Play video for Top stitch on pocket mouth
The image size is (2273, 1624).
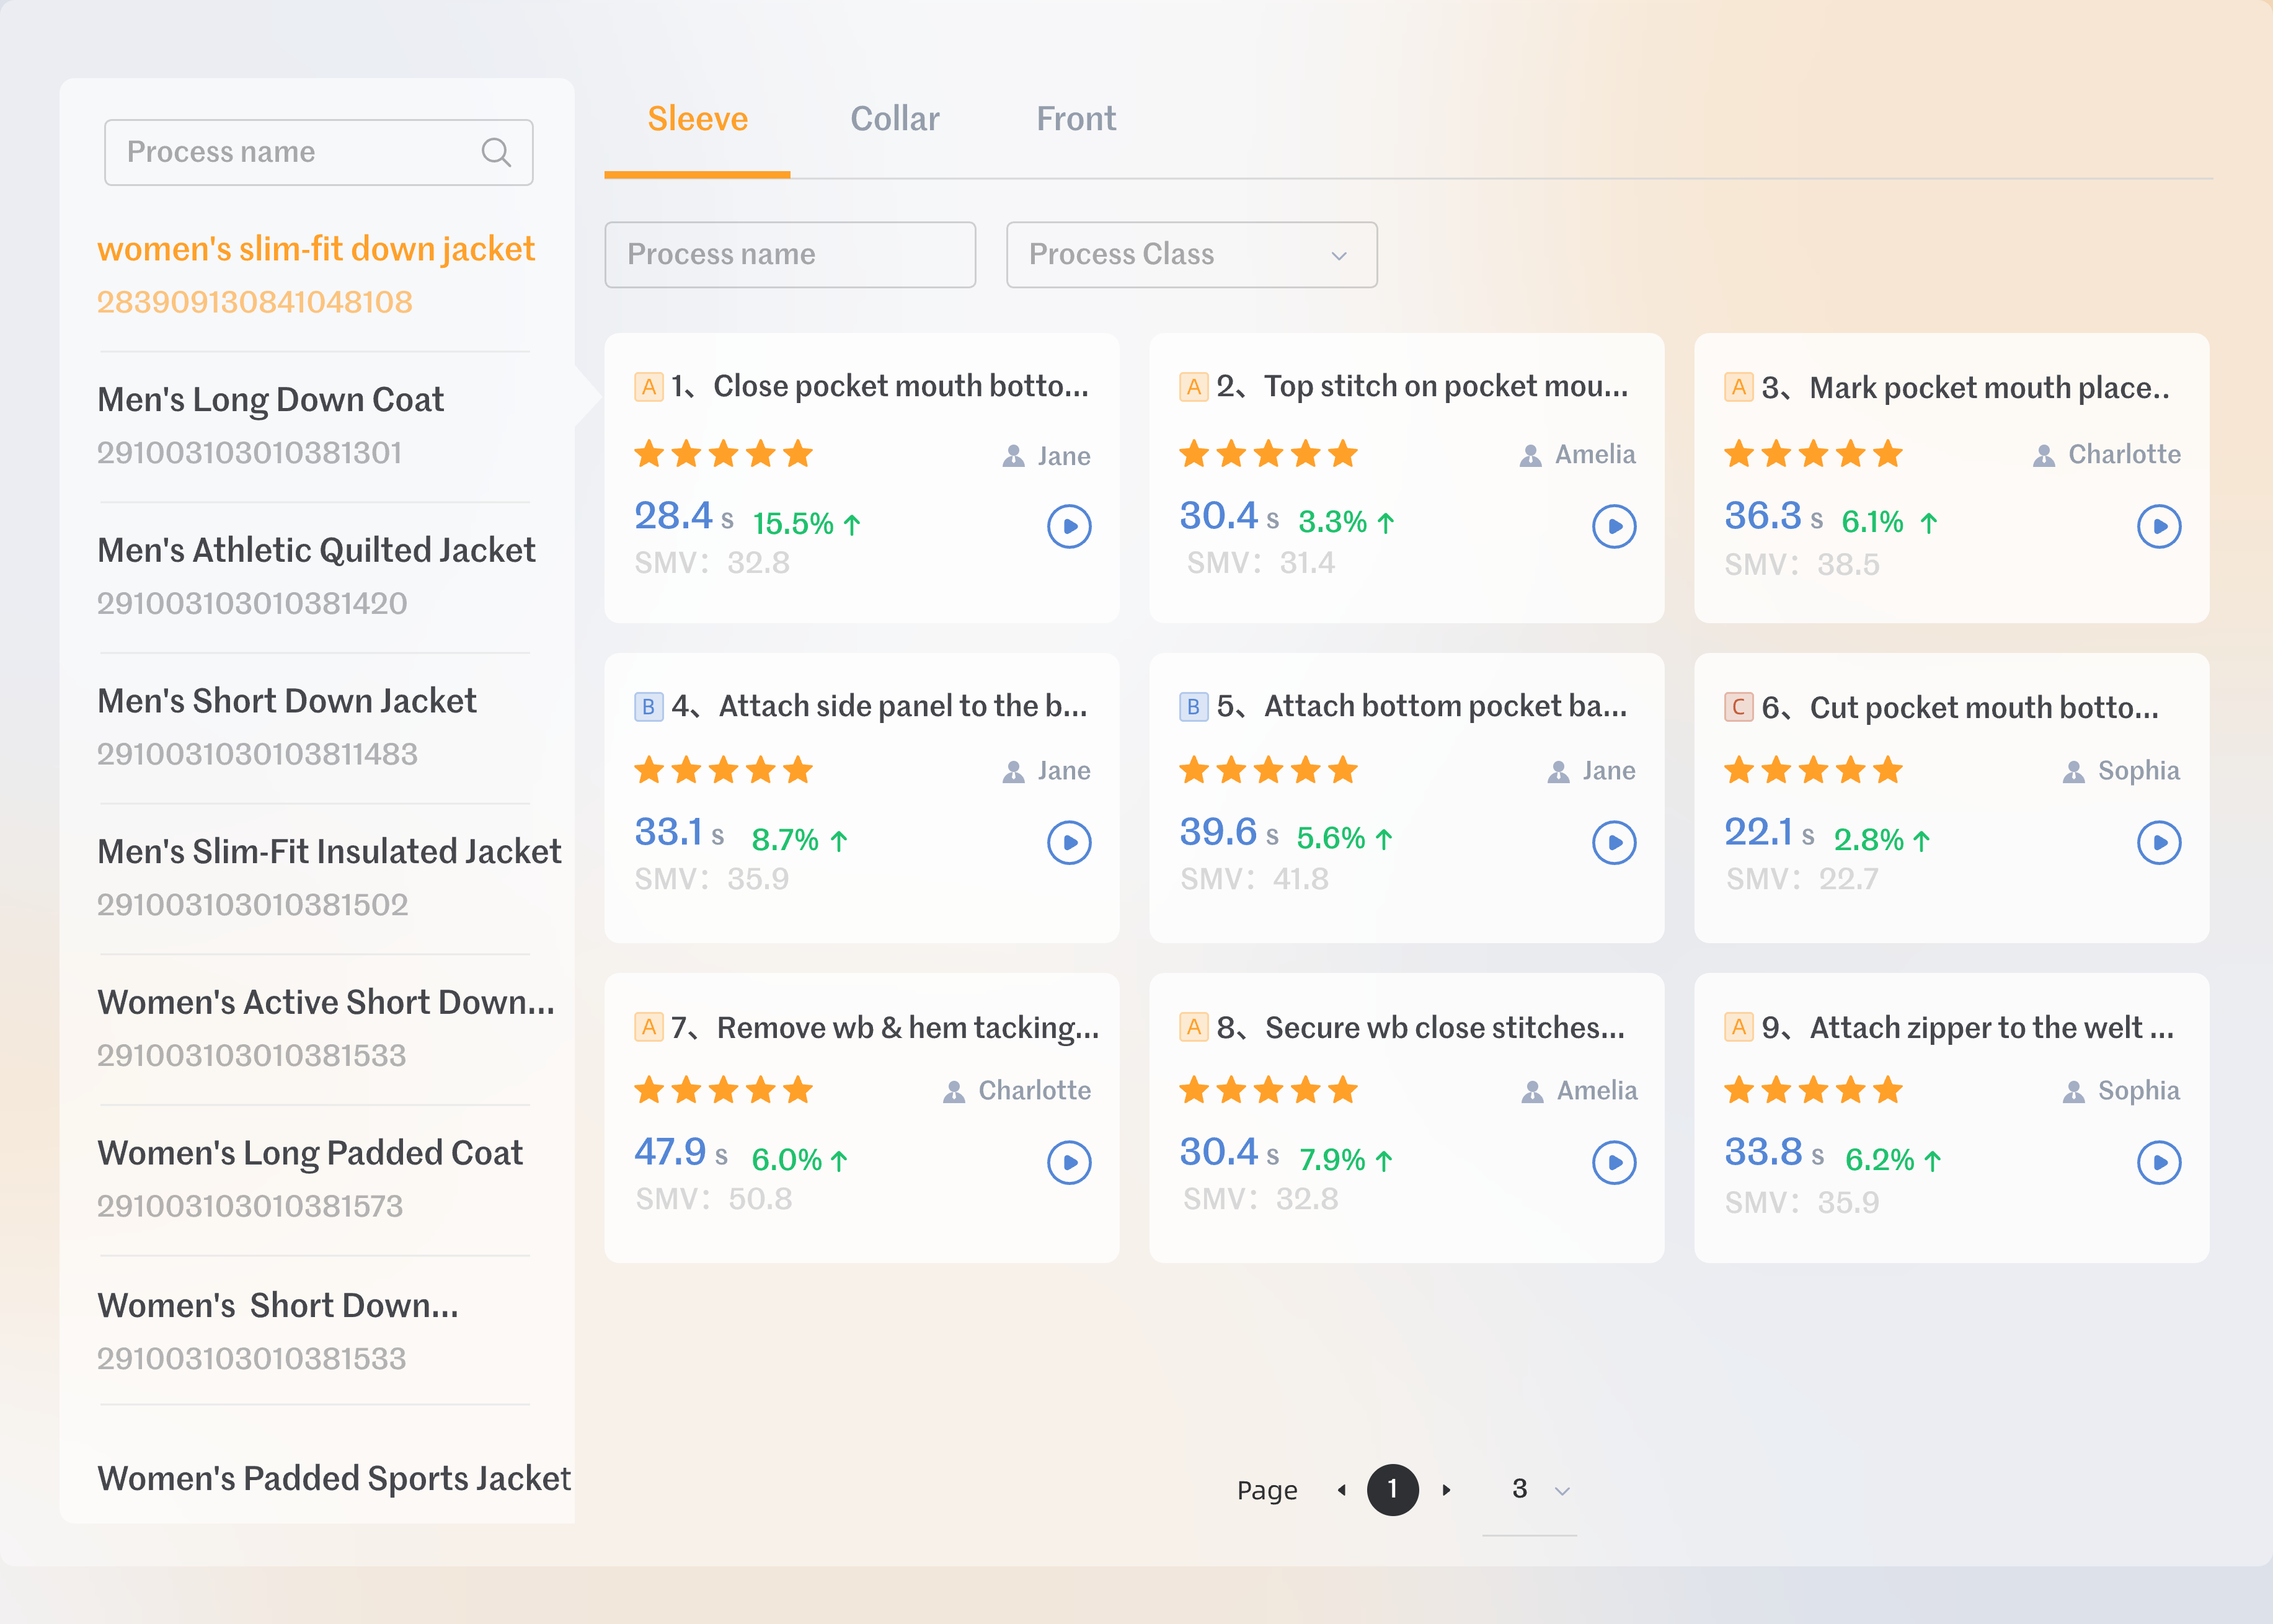click(1613, 526)
